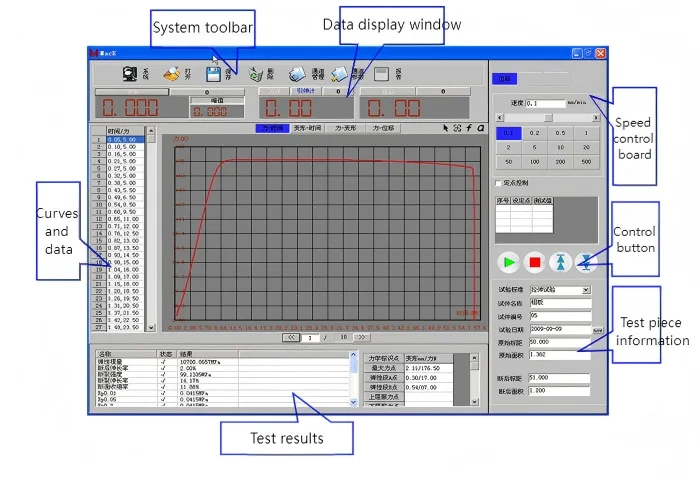Click the test results list scroll-down arrow
The height and width of the screenshot is (480, 700).
(354, 402)
